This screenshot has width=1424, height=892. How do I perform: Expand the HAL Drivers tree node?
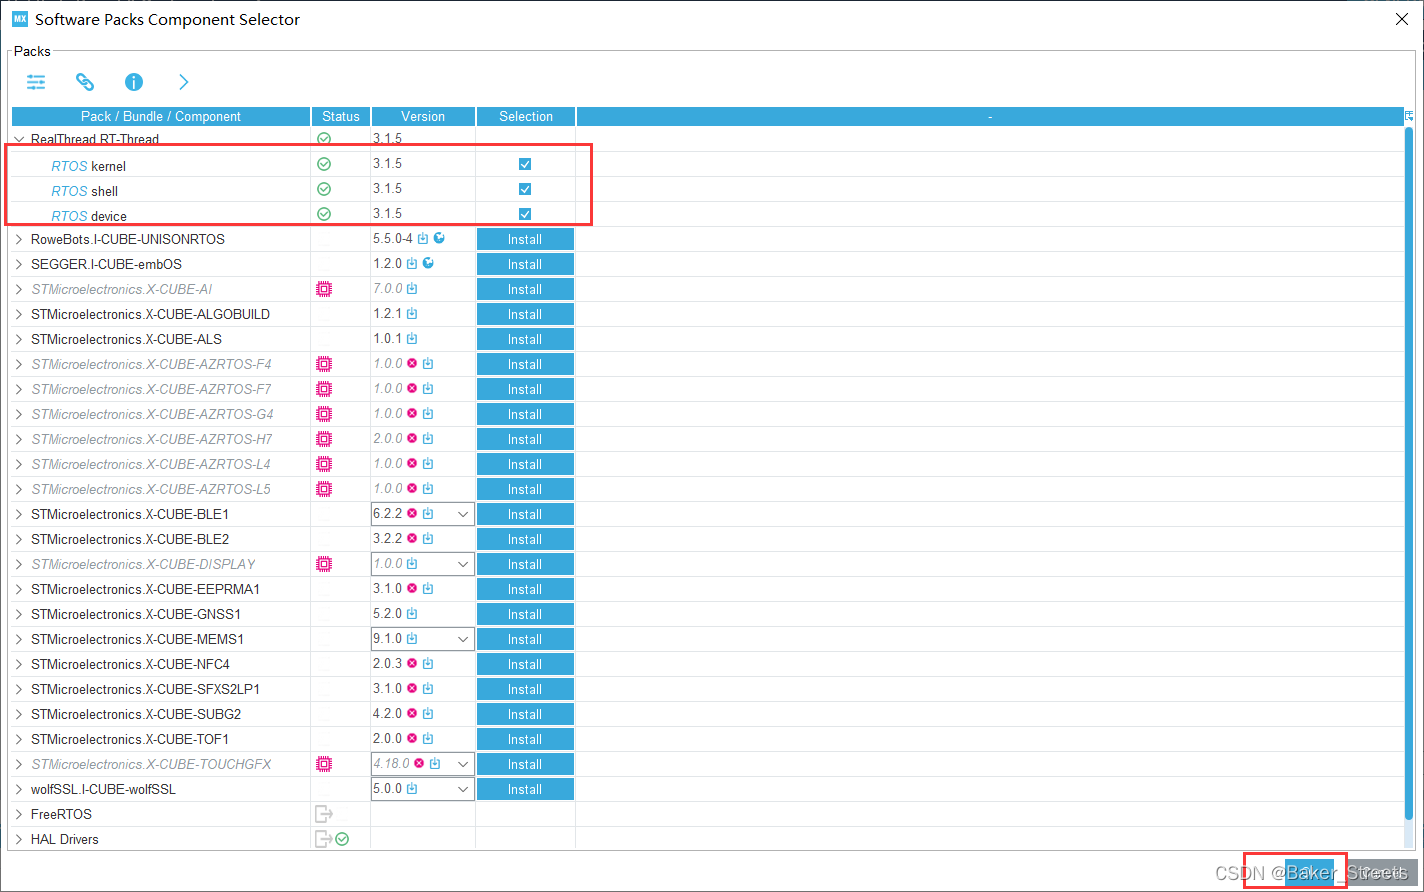(19, 839)
